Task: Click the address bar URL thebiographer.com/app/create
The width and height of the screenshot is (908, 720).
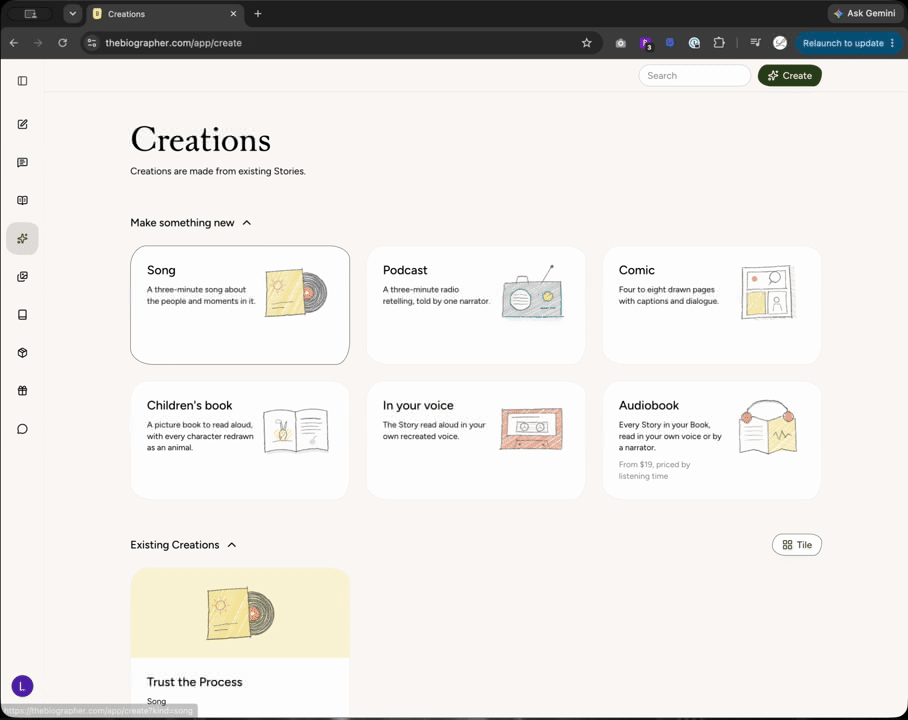Action: click(173, 43)
